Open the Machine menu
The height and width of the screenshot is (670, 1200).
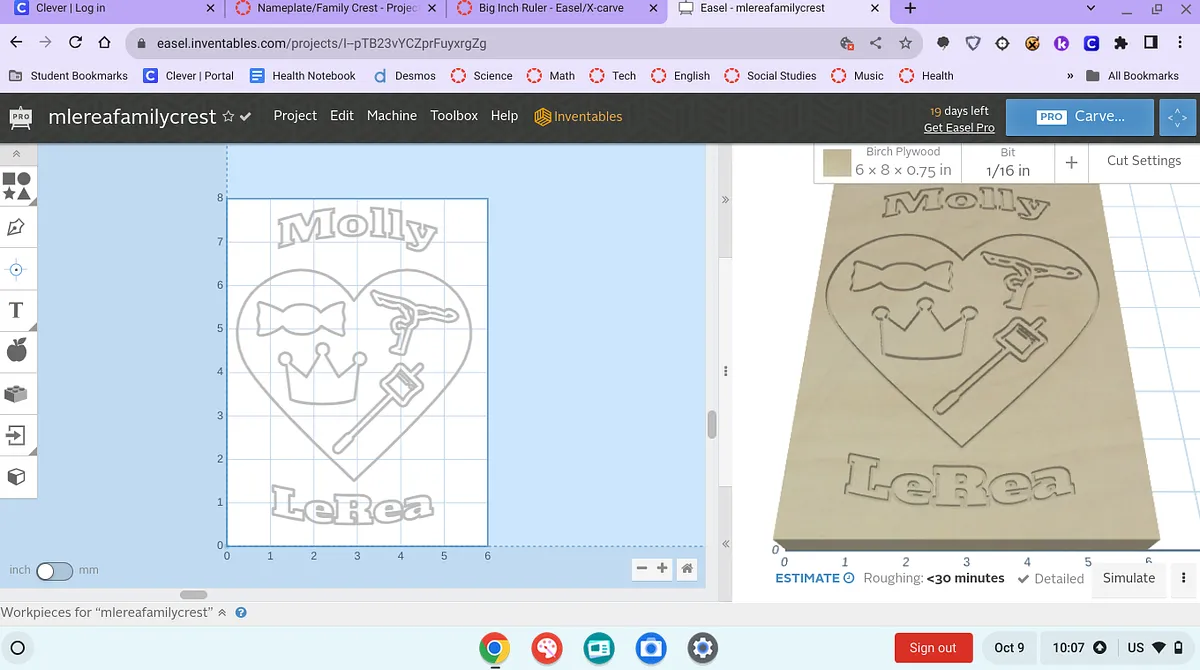click(x=392, y=116)
